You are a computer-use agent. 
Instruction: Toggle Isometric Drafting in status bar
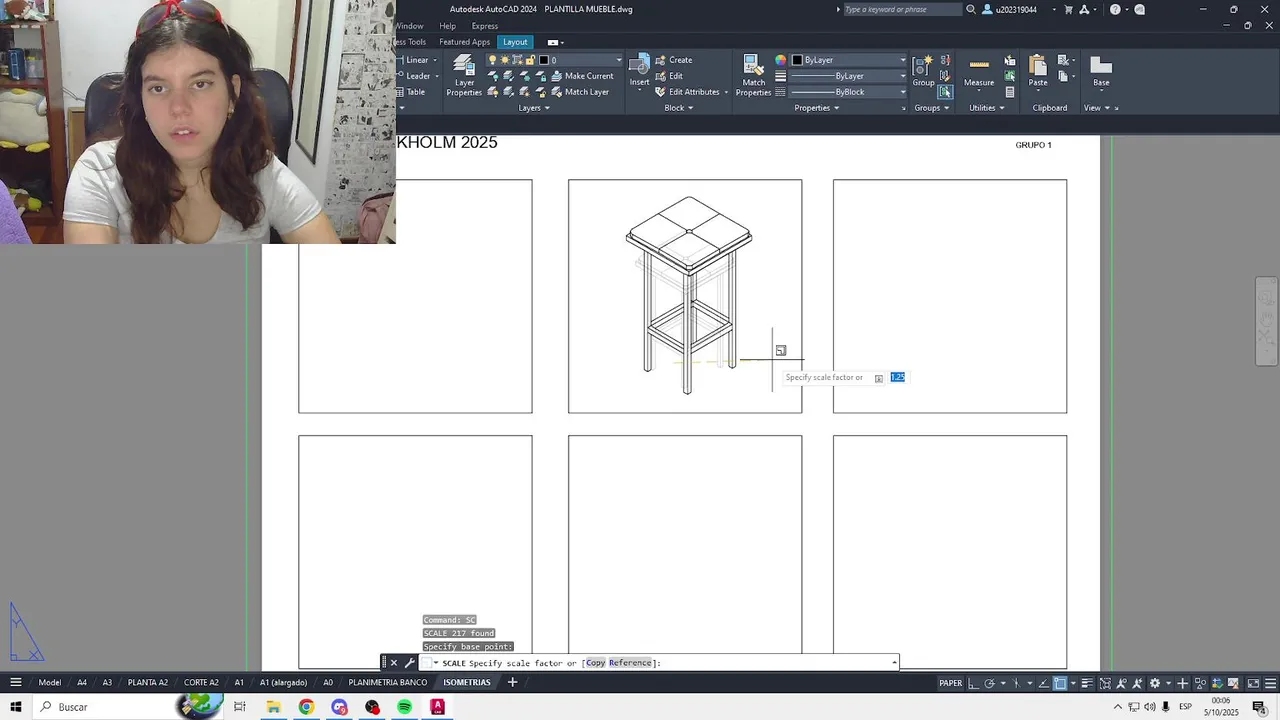point(1017,683)
